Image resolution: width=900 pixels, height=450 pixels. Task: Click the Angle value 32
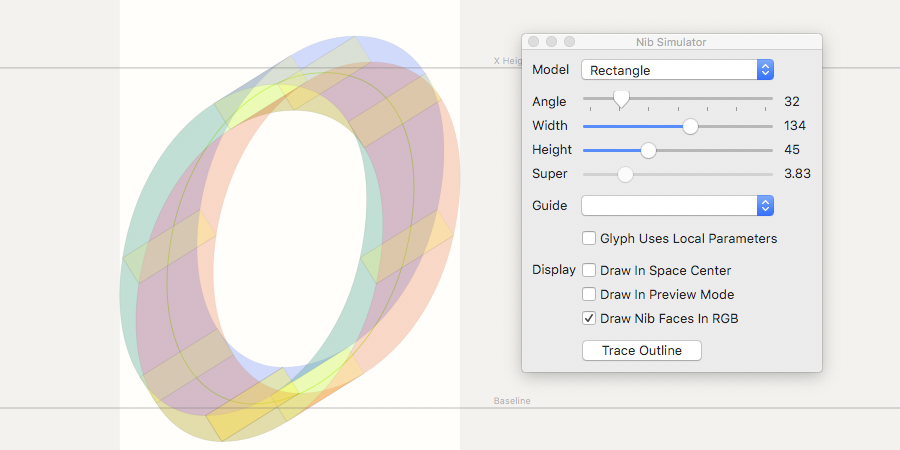[x=792, y=102]
